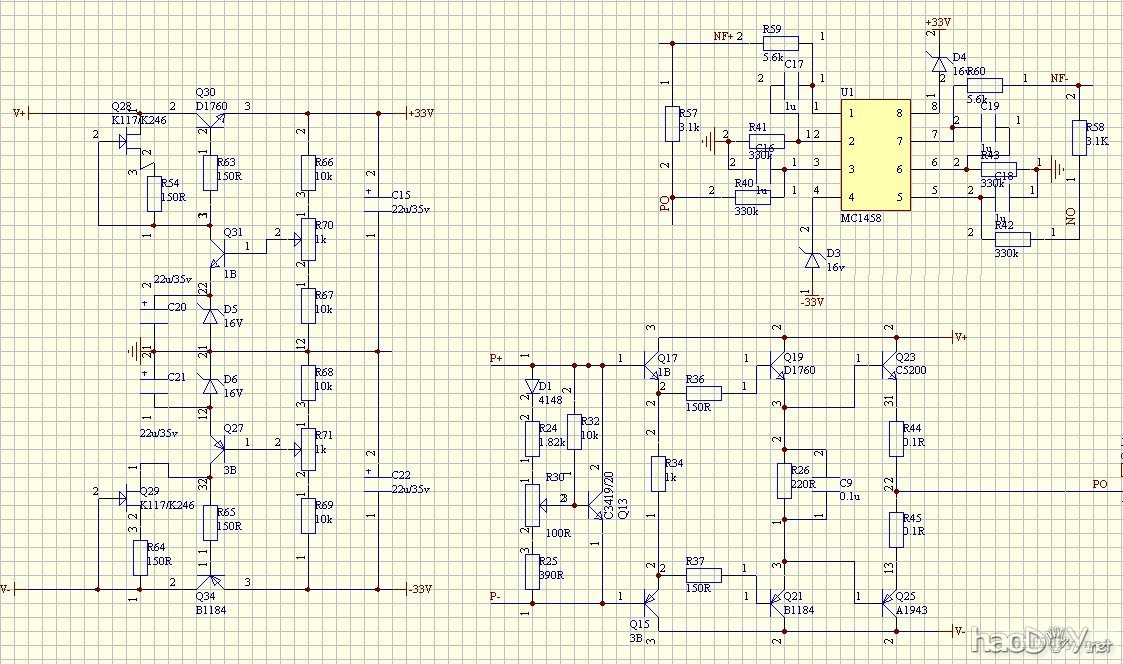Select the D5 16V zener diode
The height and width of the screenshot is (664, 1123).
pos(209,315)
